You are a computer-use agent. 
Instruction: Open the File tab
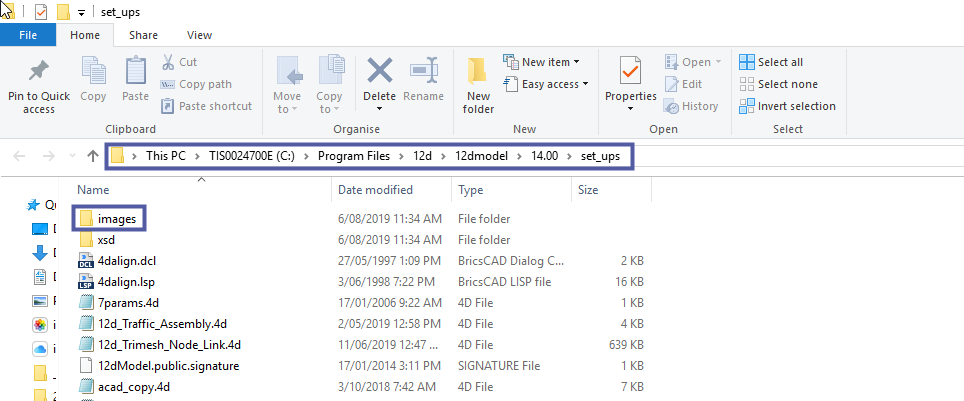coord(28,35)
